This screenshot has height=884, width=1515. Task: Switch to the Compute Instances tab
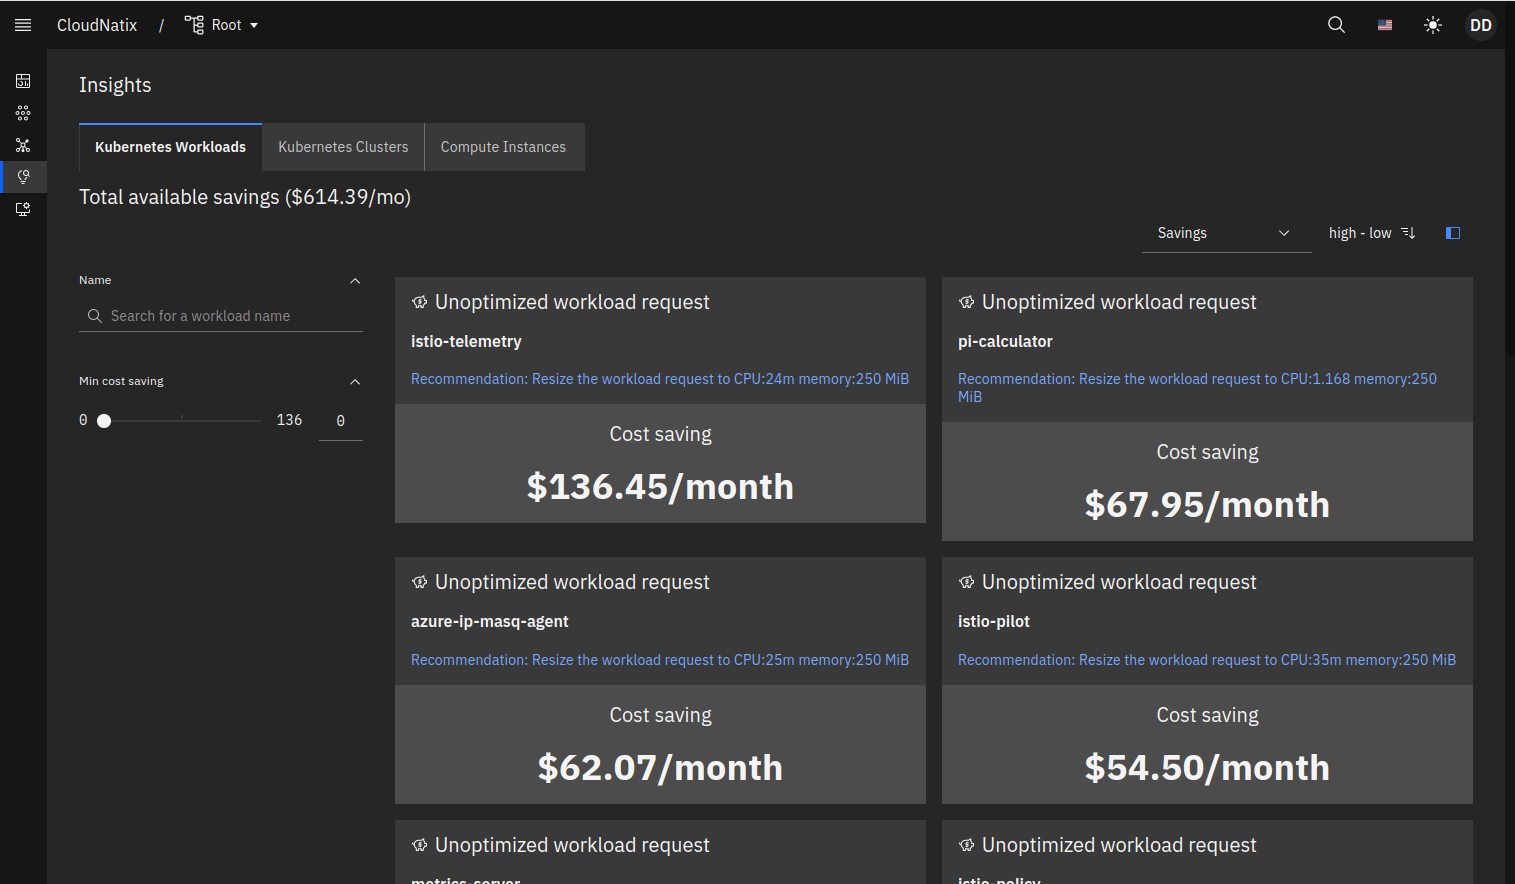pos(503,147)
